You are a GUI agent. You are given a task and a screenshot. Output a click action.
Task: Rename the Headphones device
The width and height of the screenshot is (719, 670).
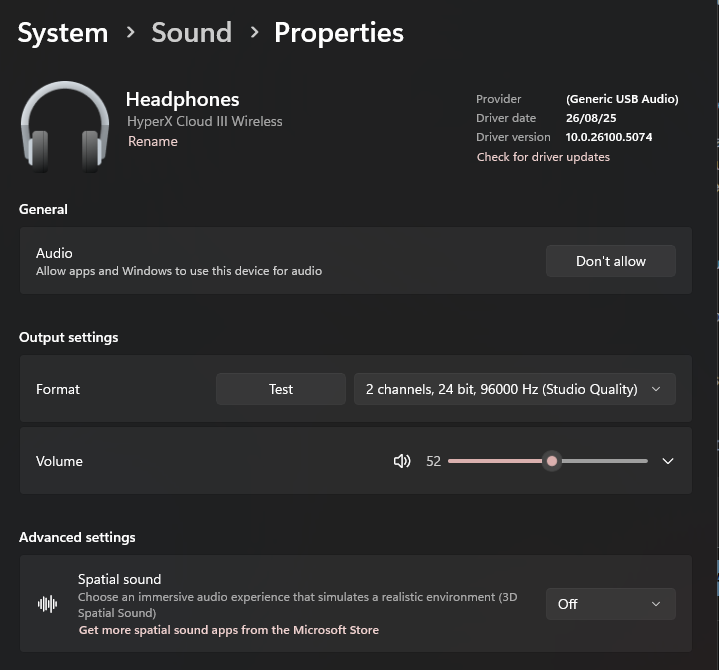click(x=153, y=141)
